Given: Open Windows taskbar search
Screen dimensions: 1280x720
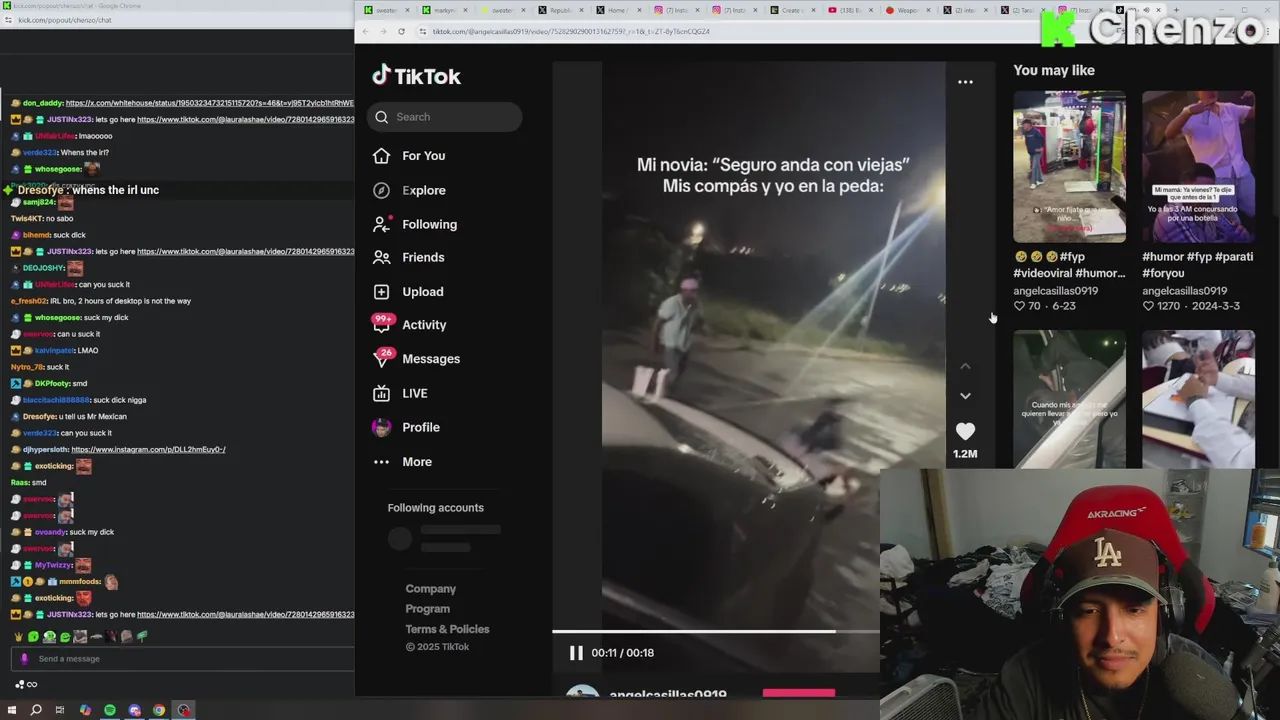Looking at the screenshot, I should [36, 710].
